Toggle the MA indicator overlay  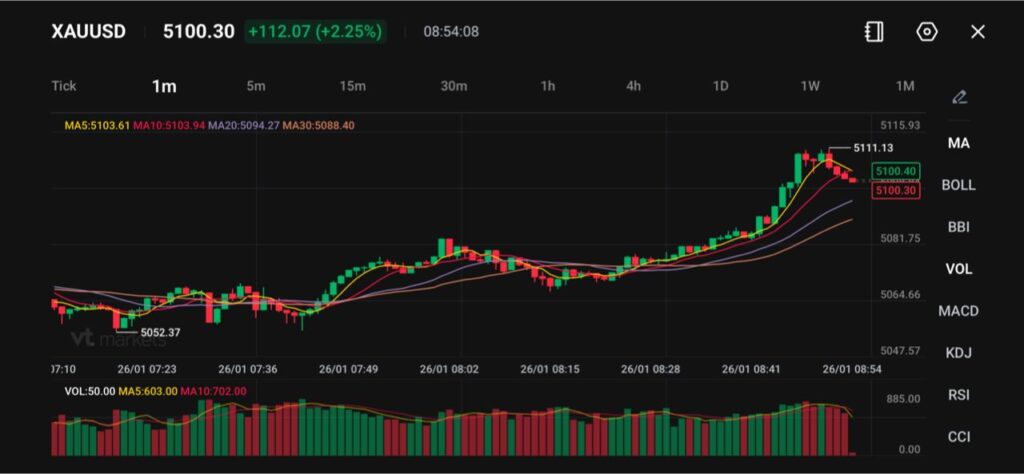[958, 143]
